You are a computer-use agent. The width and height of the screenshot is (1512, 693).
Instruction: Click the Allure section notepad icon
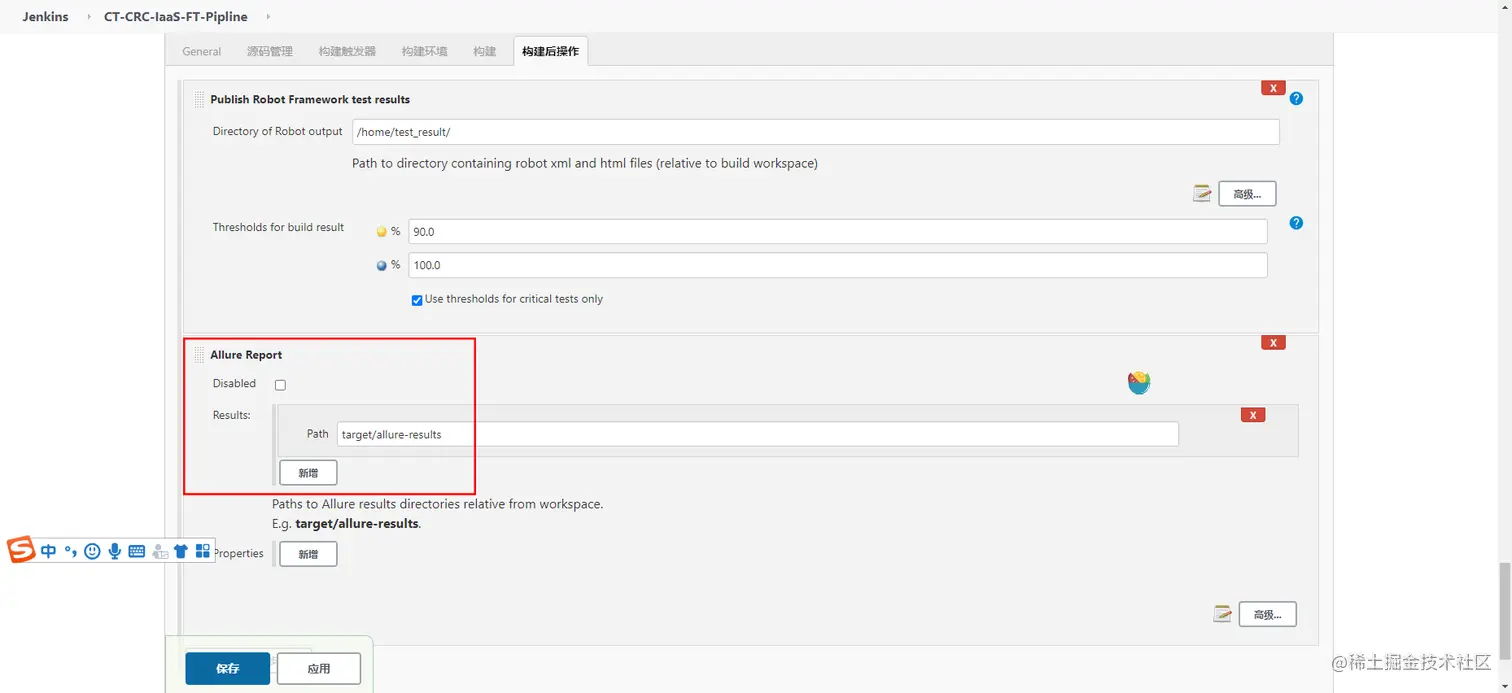tap(1222, 614)
